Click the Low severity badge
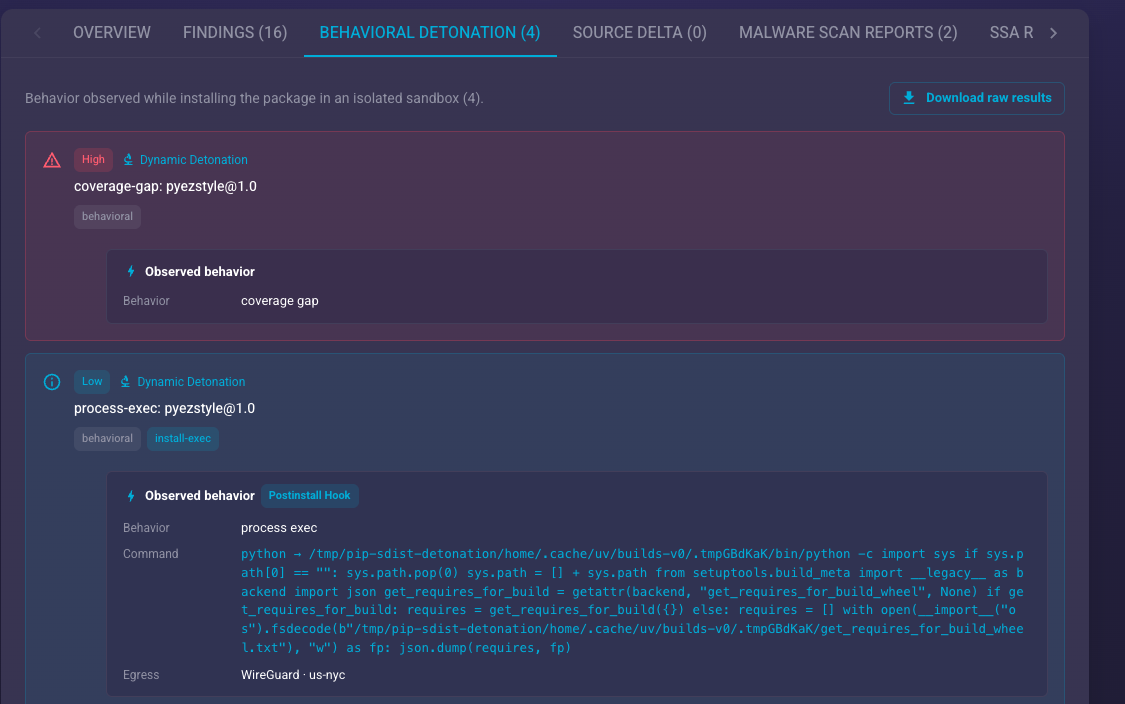Screen dimensions: 1125x704 point(92,382)
